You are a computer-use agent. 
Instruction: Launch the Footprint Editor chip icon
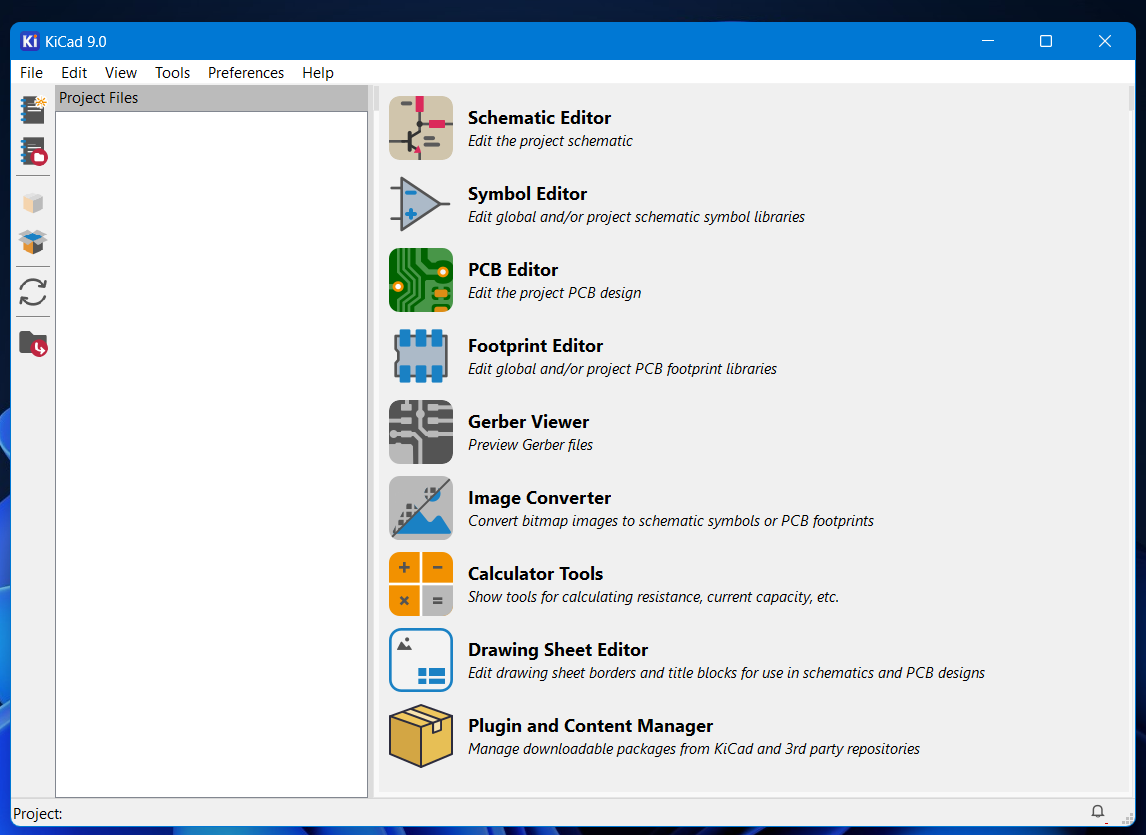(x=421, y=356)
